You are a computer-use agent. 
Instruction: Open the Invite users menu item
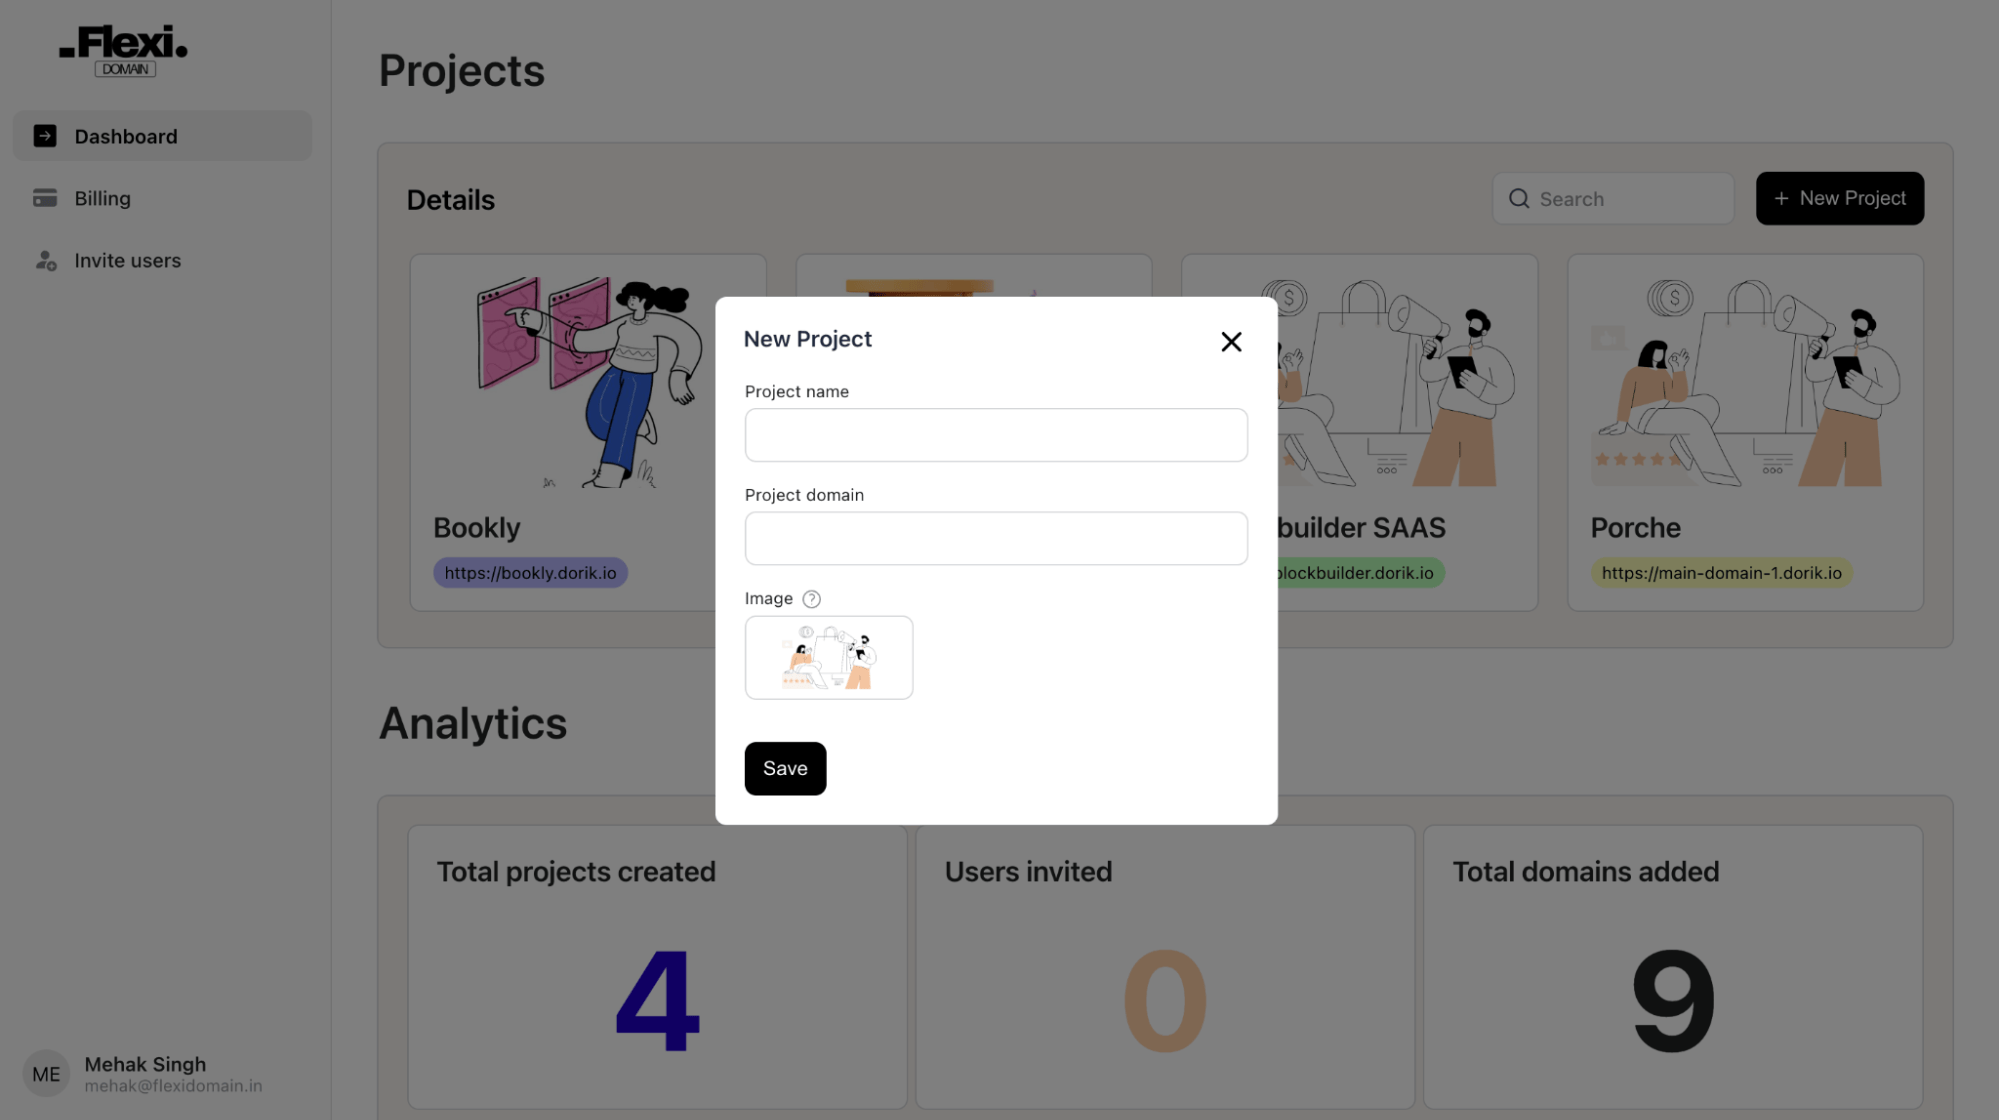click(127, 261)
